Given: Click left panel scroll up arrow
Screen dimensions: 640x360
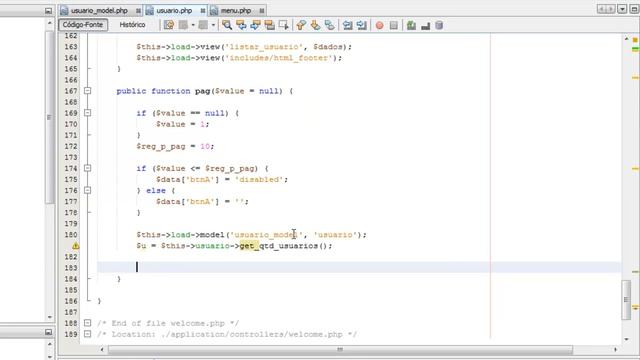Looking at the screenshot, I should click(x=50, y=23).
